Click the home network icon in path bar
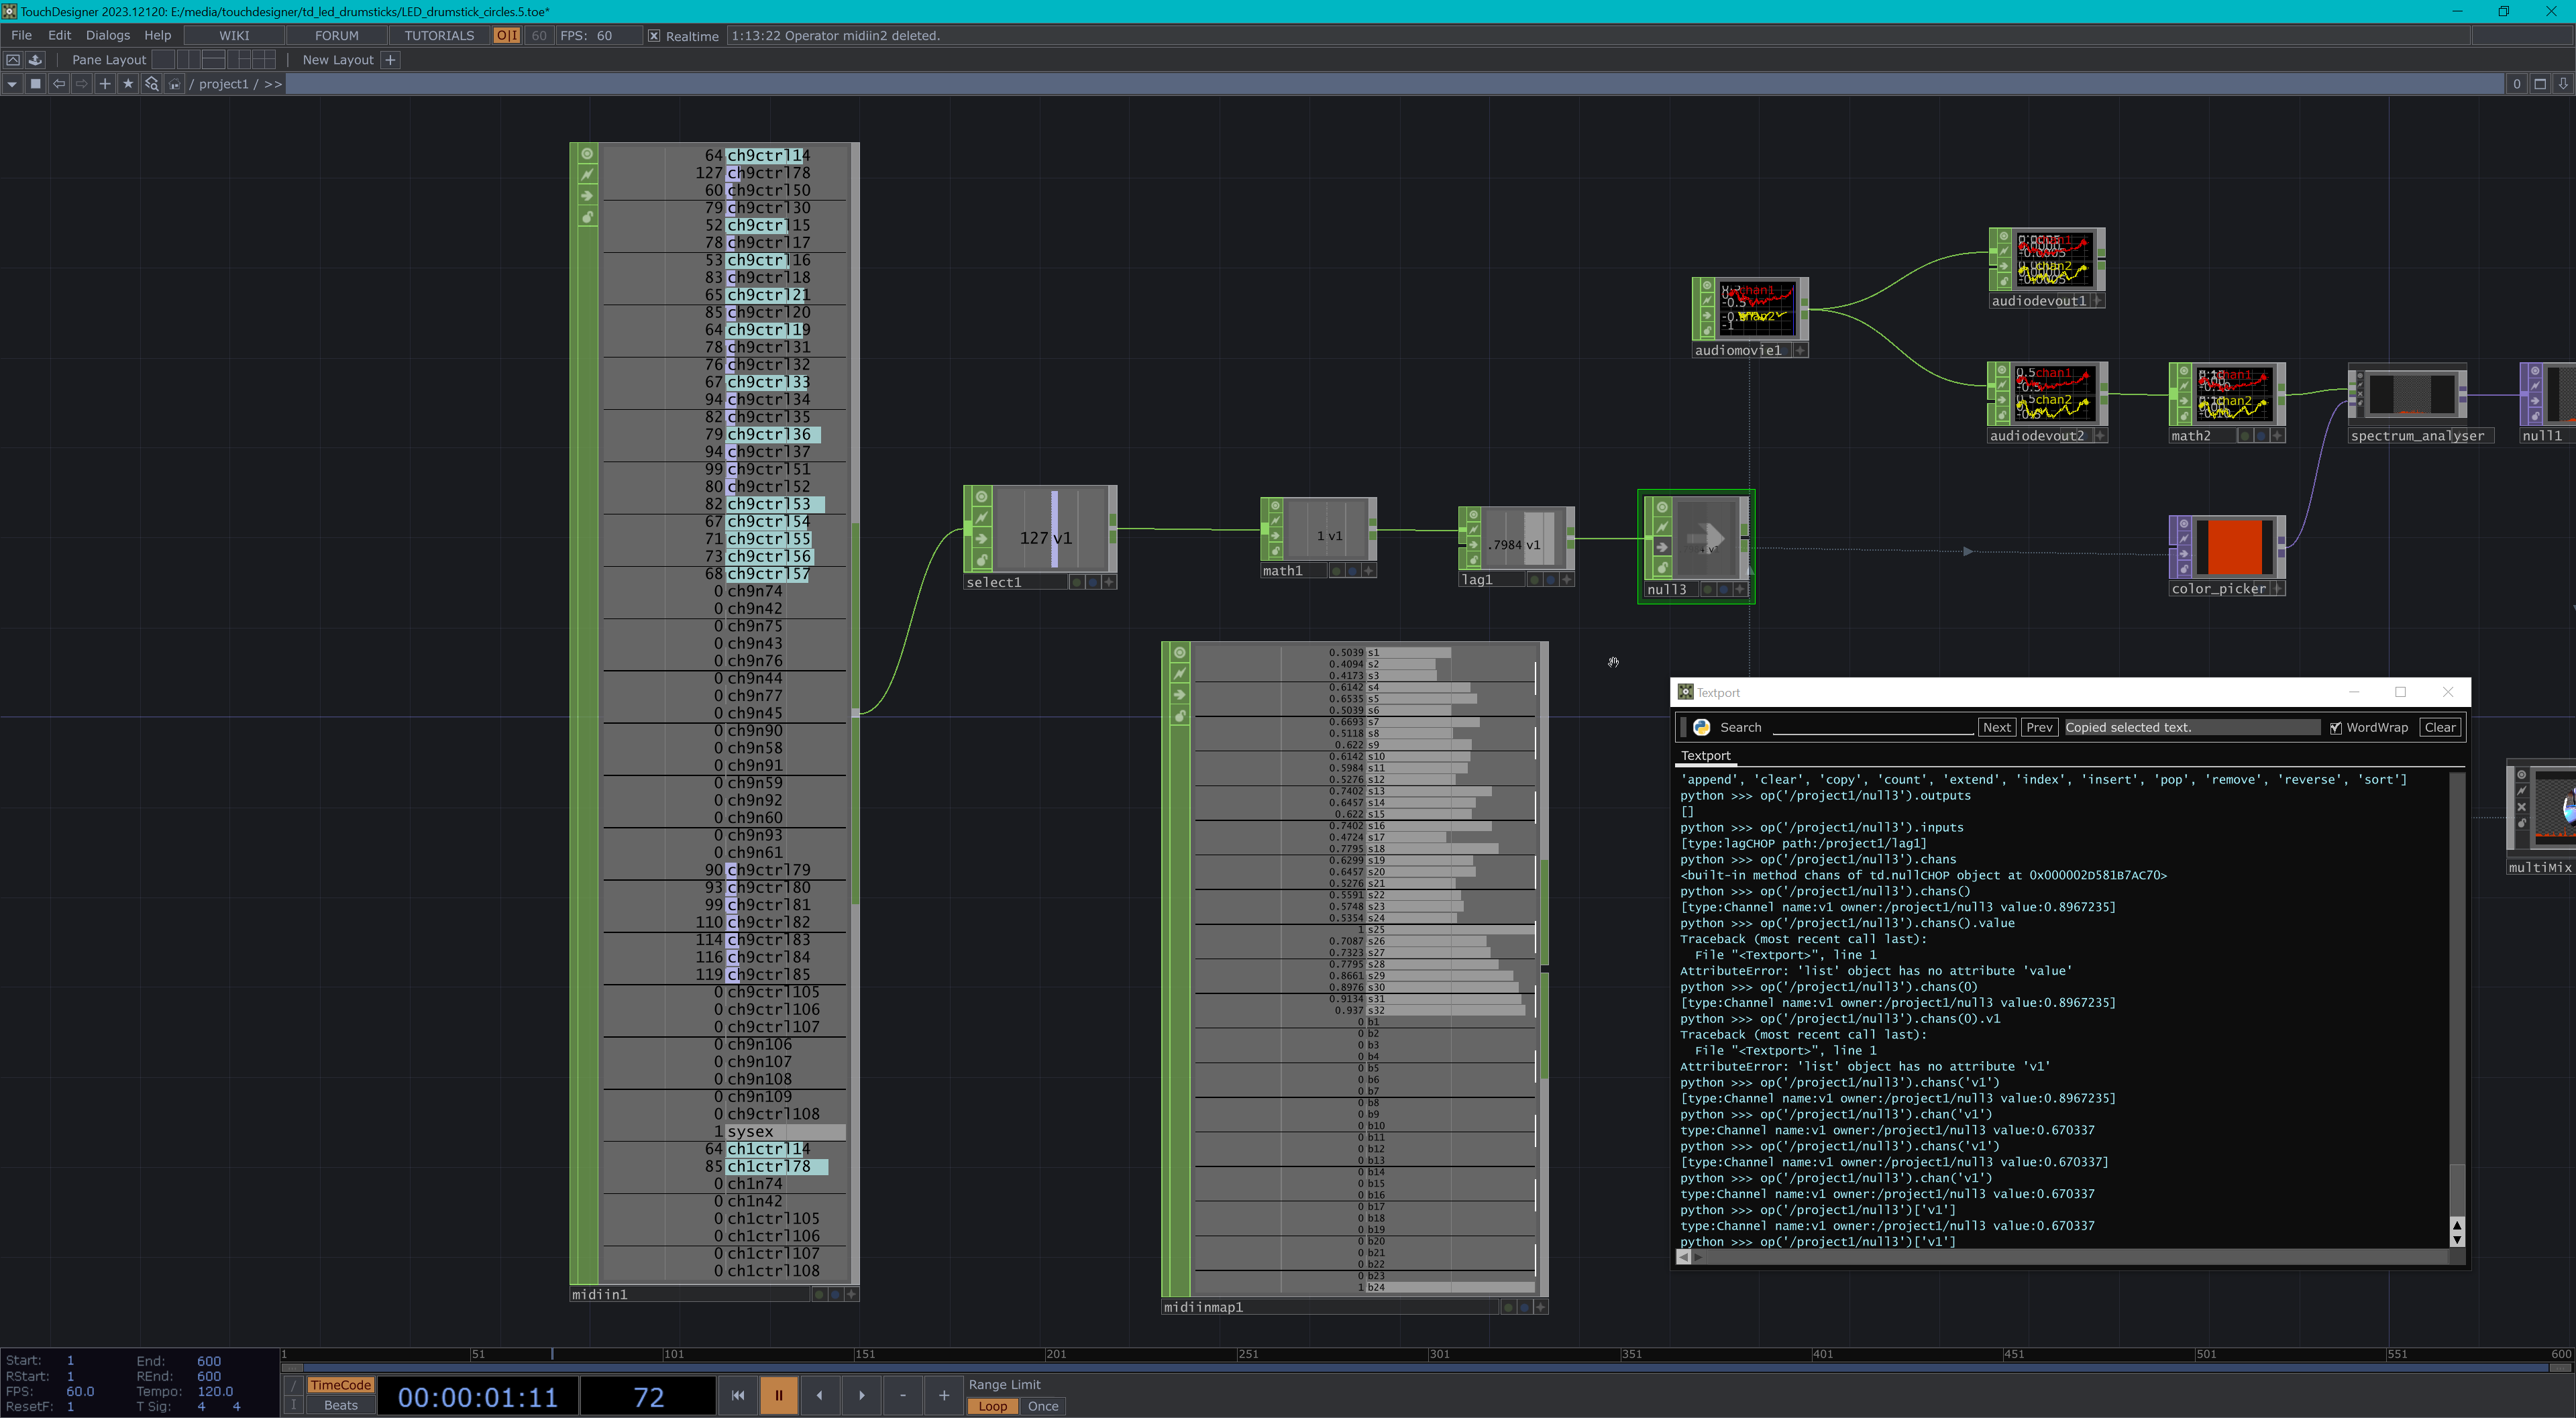Screen dimensions: 2576x1418 tap(175, 84)
